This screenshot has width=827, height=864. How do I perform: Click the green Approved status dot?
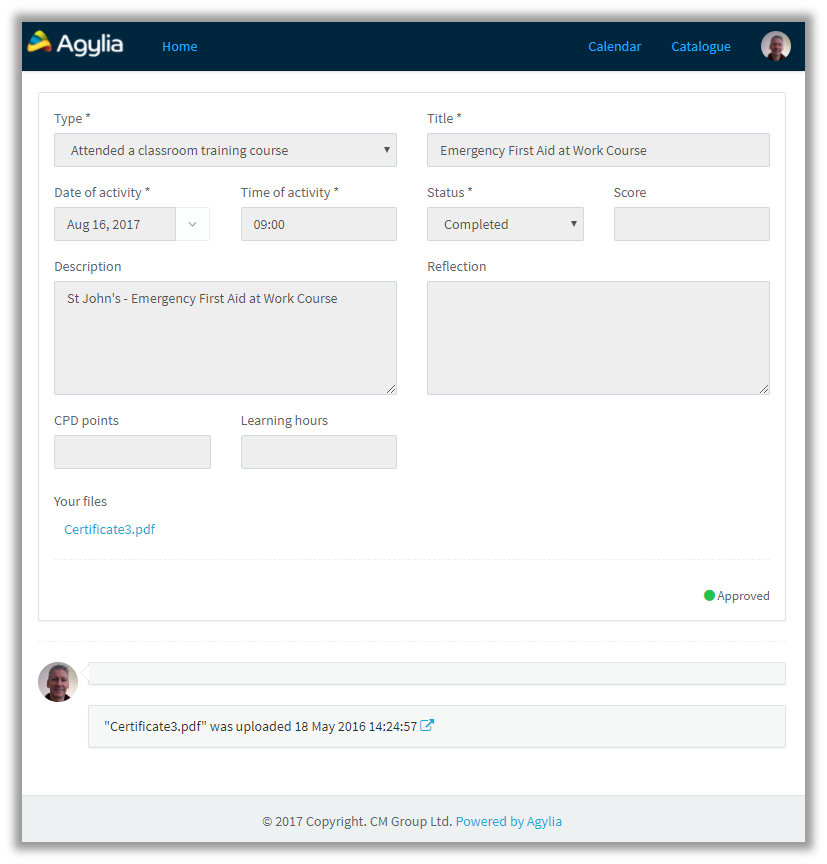click(x=709, y=595)
